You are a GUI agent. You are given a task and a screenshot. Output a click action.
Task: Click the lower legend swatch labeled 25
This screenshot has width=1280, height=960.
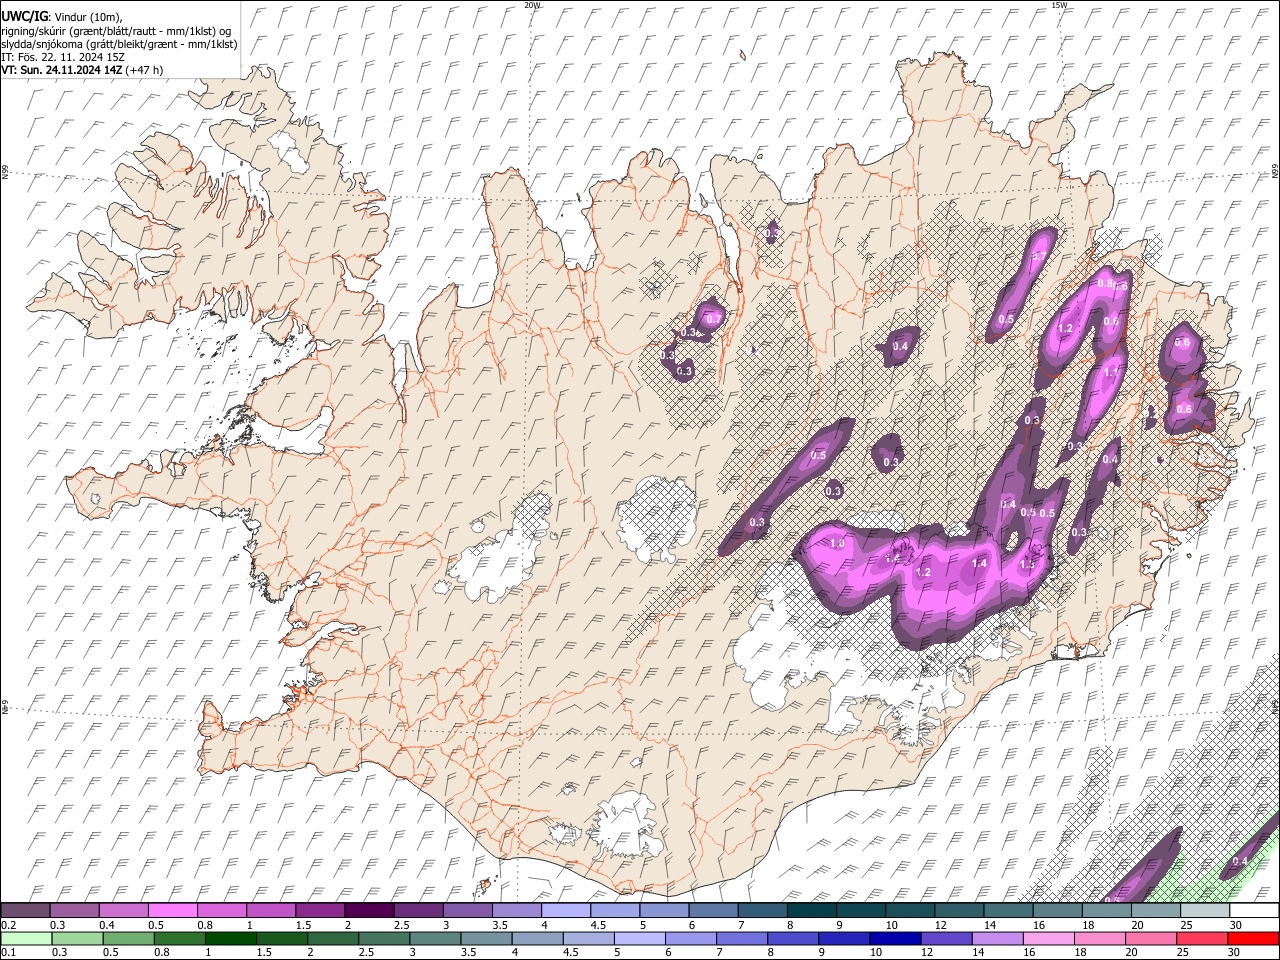tap(1200, 938)
